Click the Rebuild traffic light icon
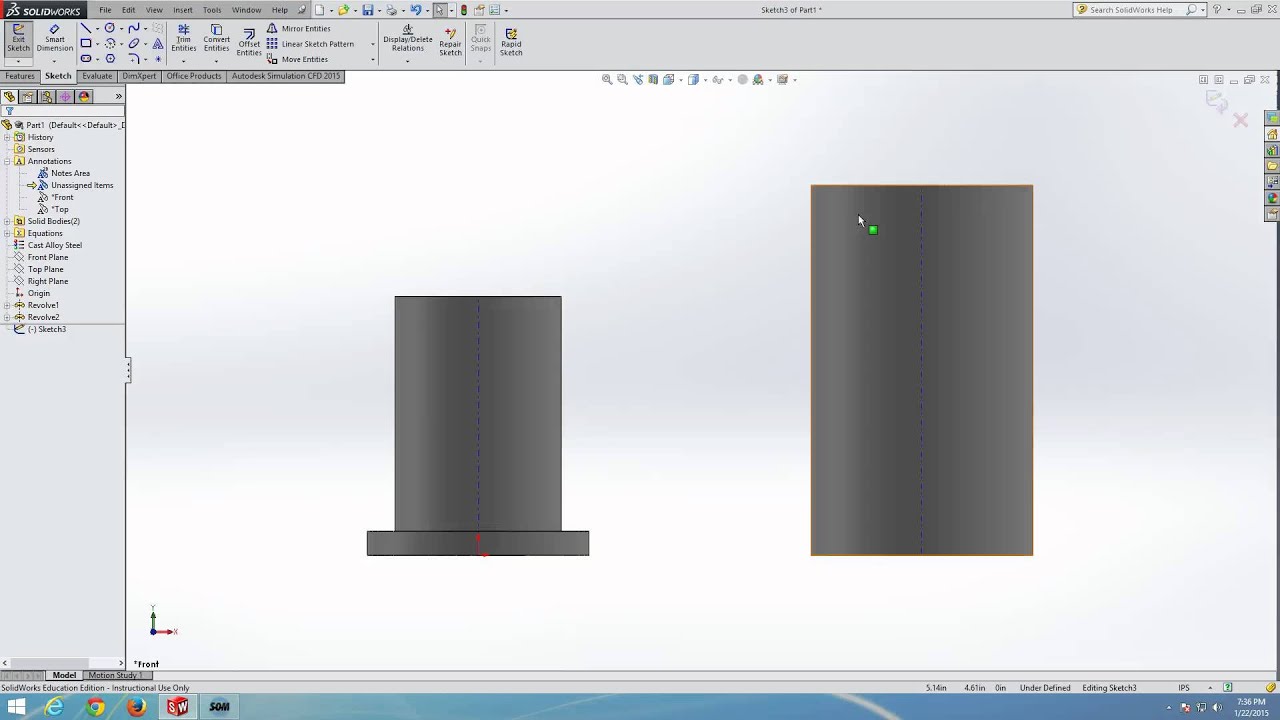This screenshot has width=1280, height=720. (463, 10)
